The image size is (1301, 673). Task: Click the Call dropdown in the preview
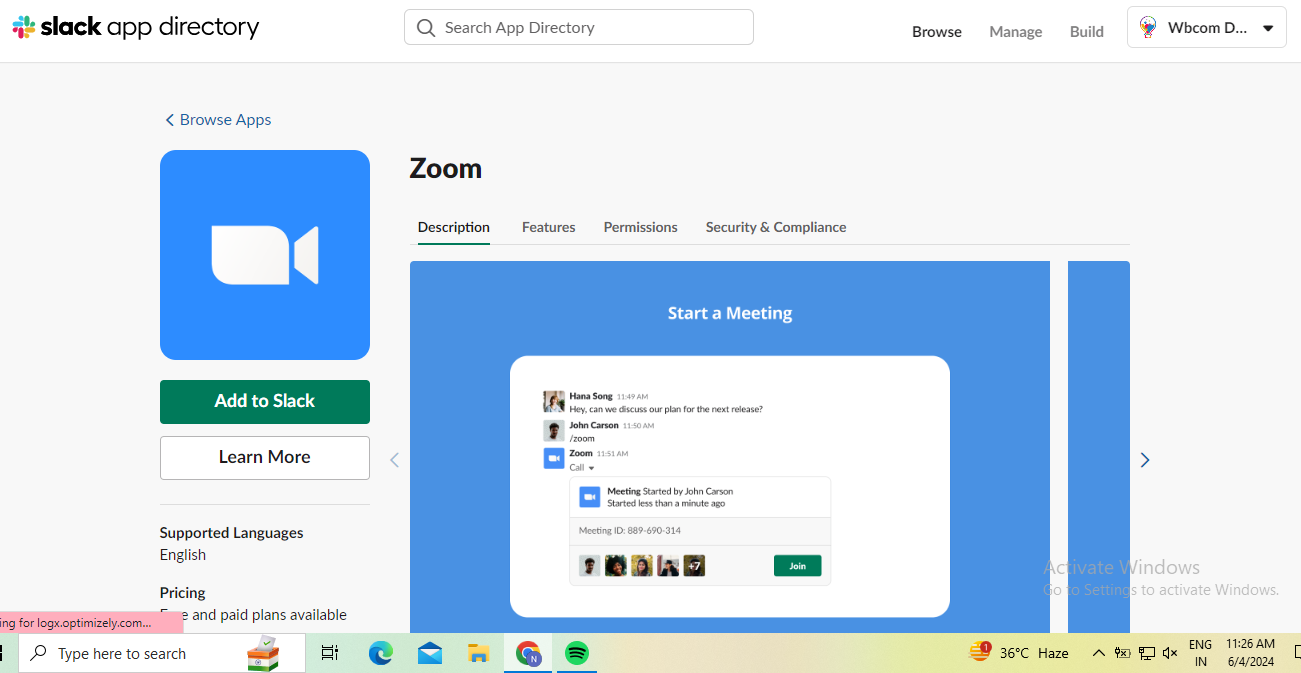click(x=582, y=467)
